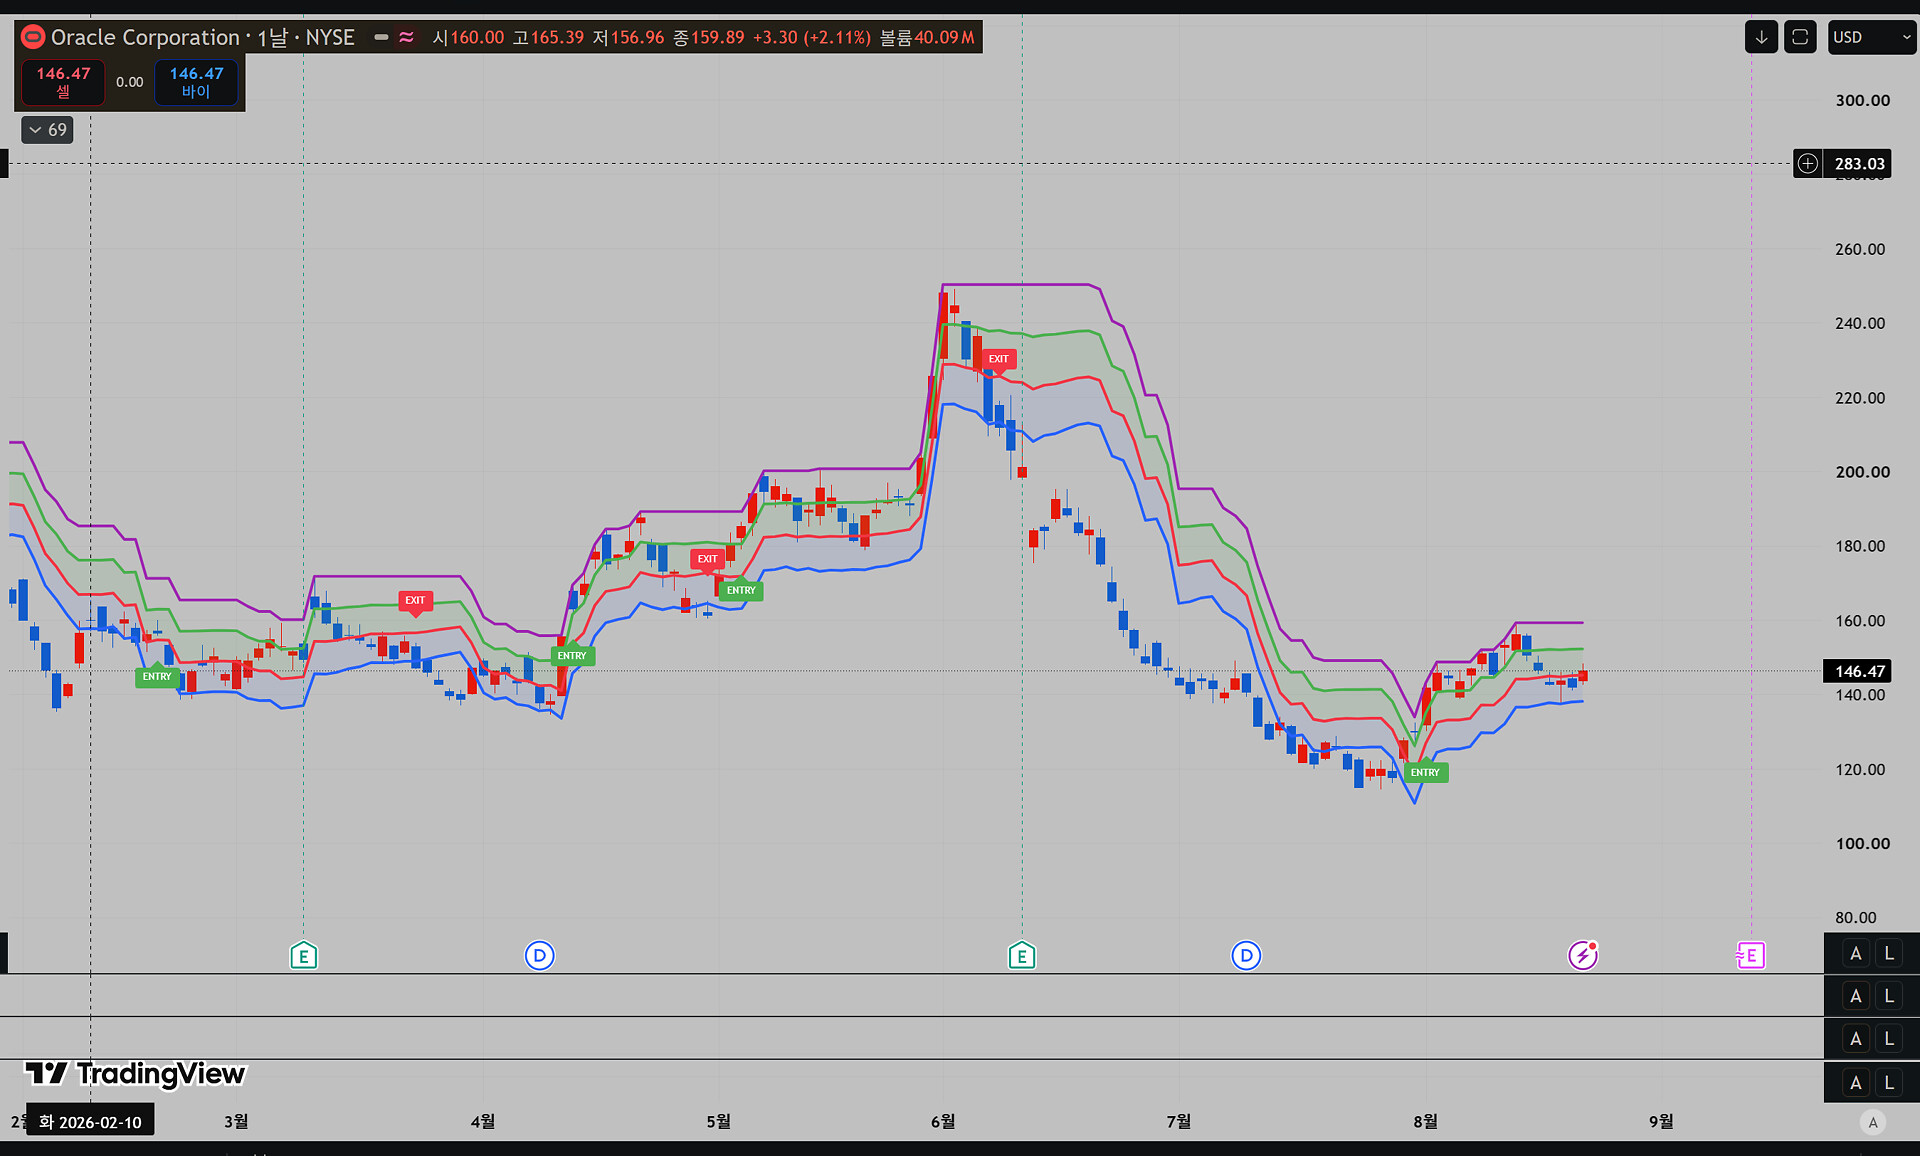Toggle auto scale A on the main price pane

[x=1856, y=954]
